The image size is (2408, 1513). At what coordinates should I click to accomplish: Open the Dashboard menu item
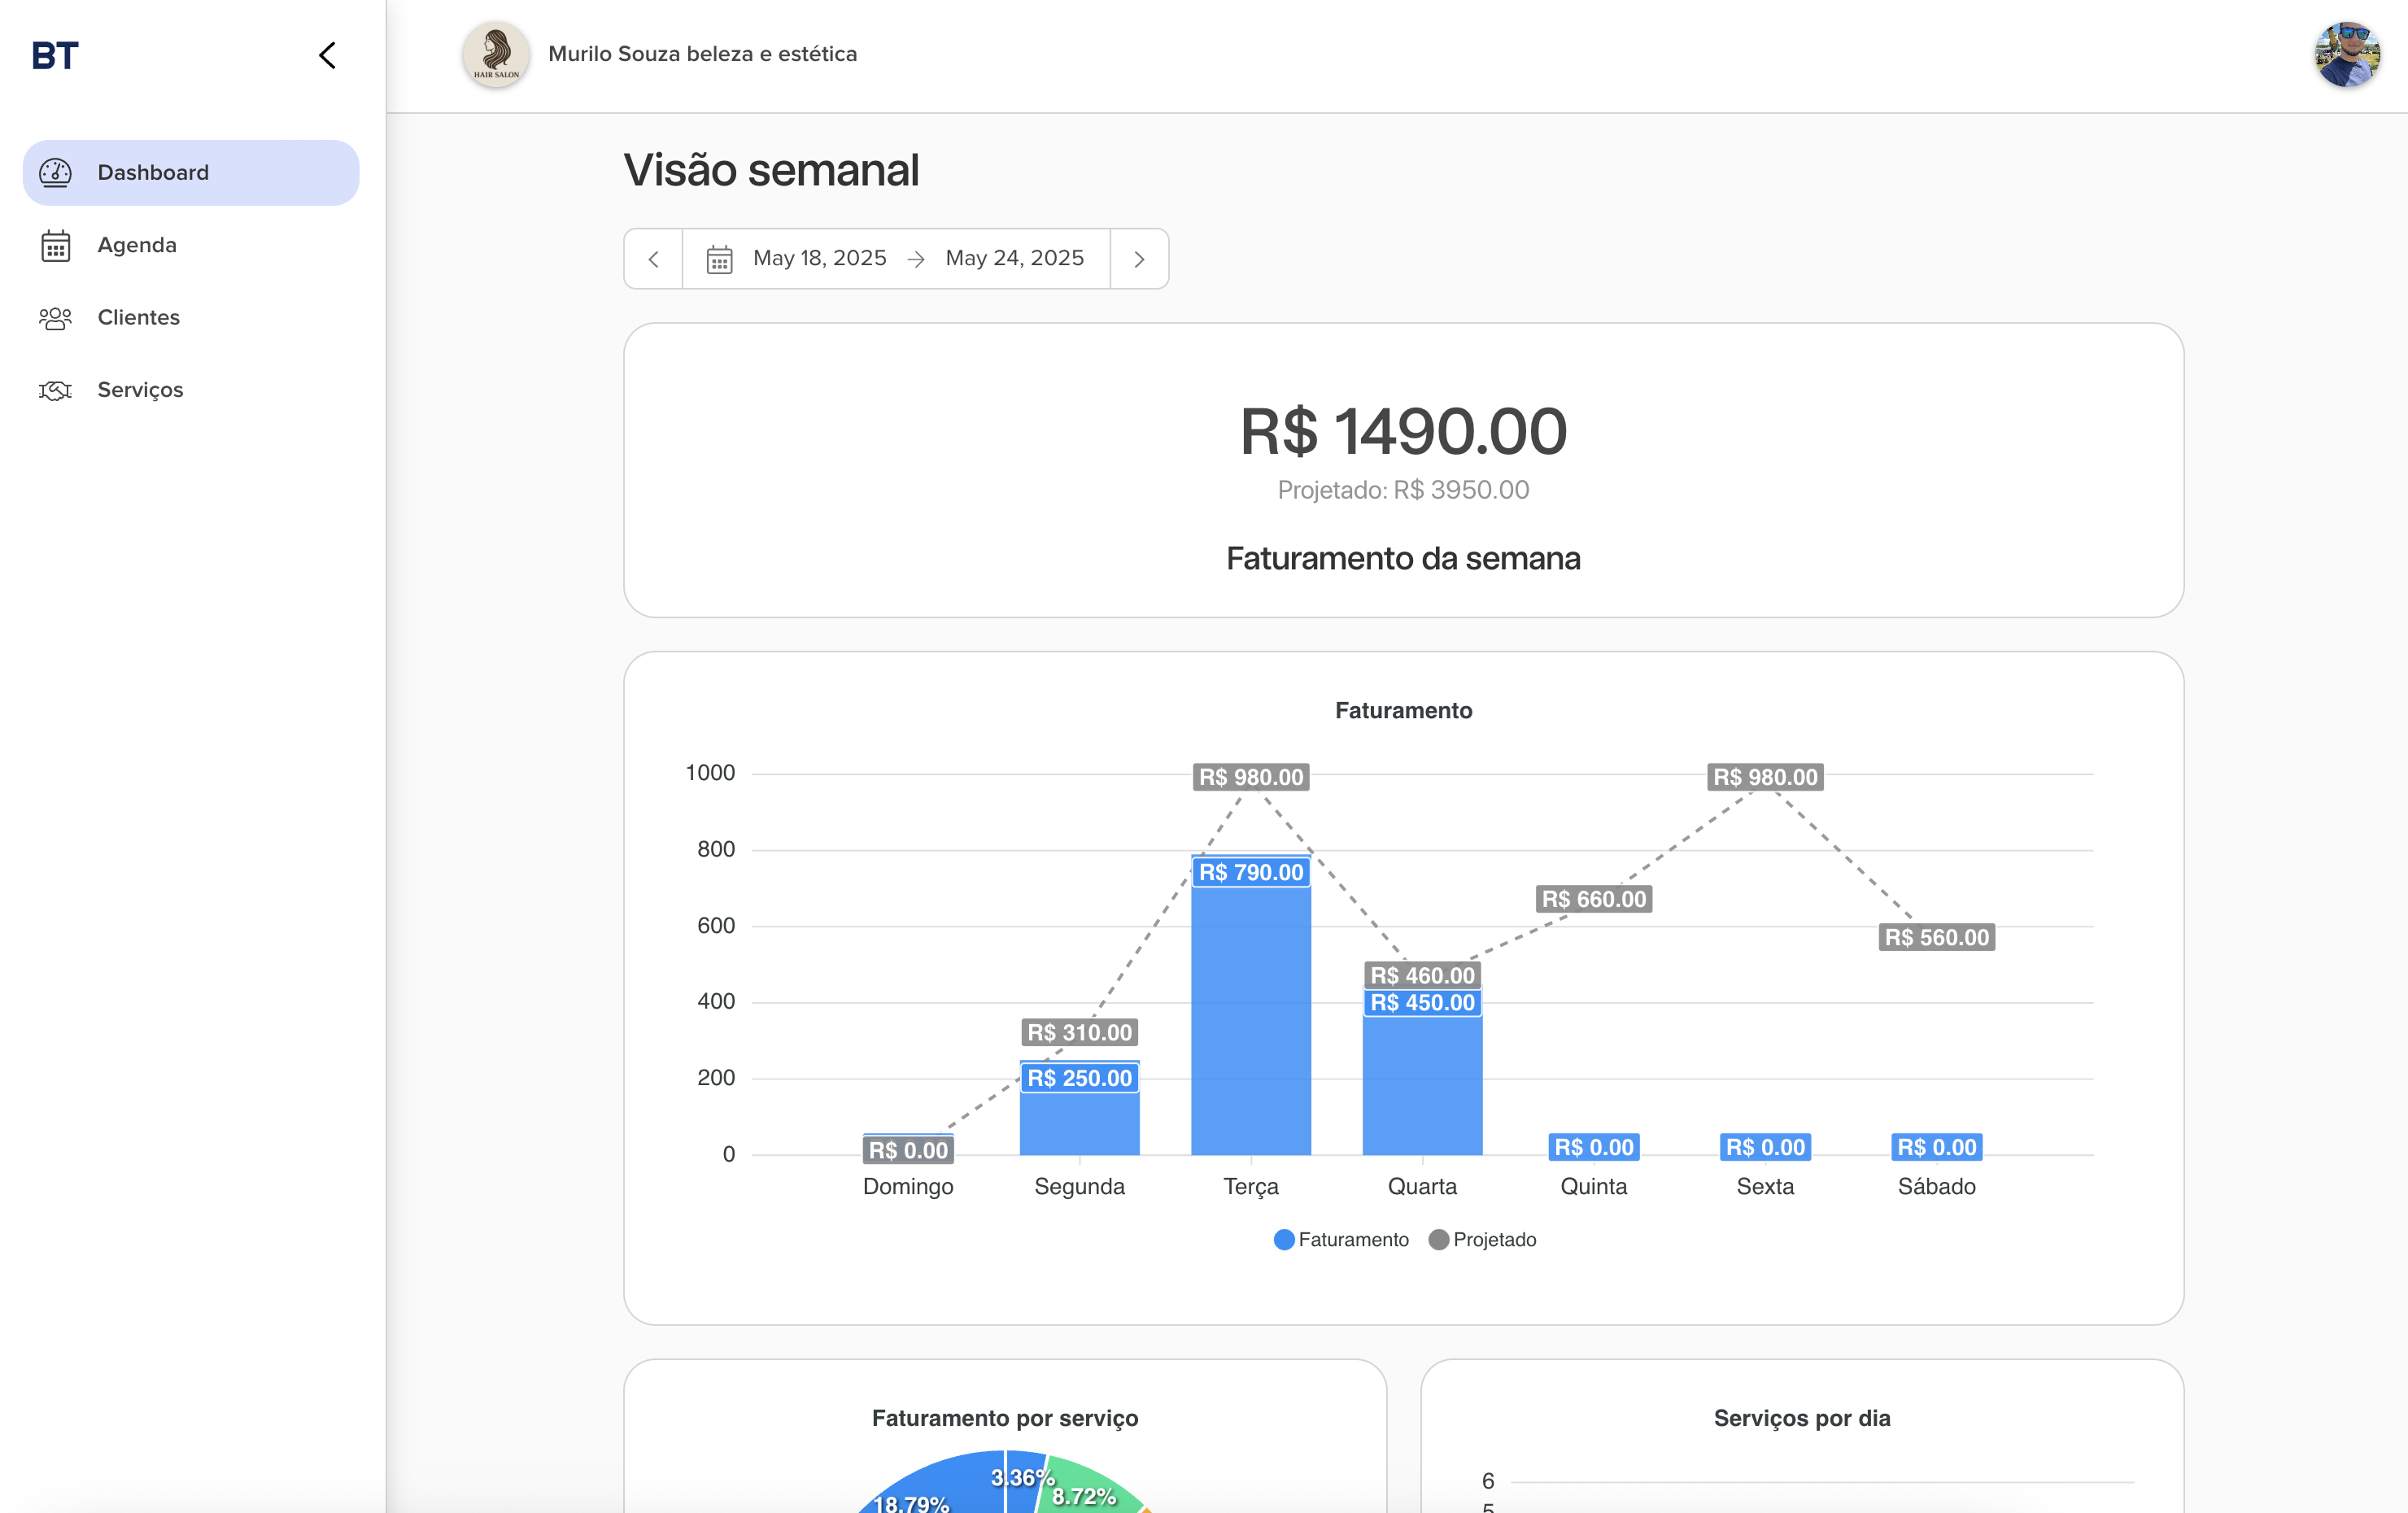[x=191, y=172]
